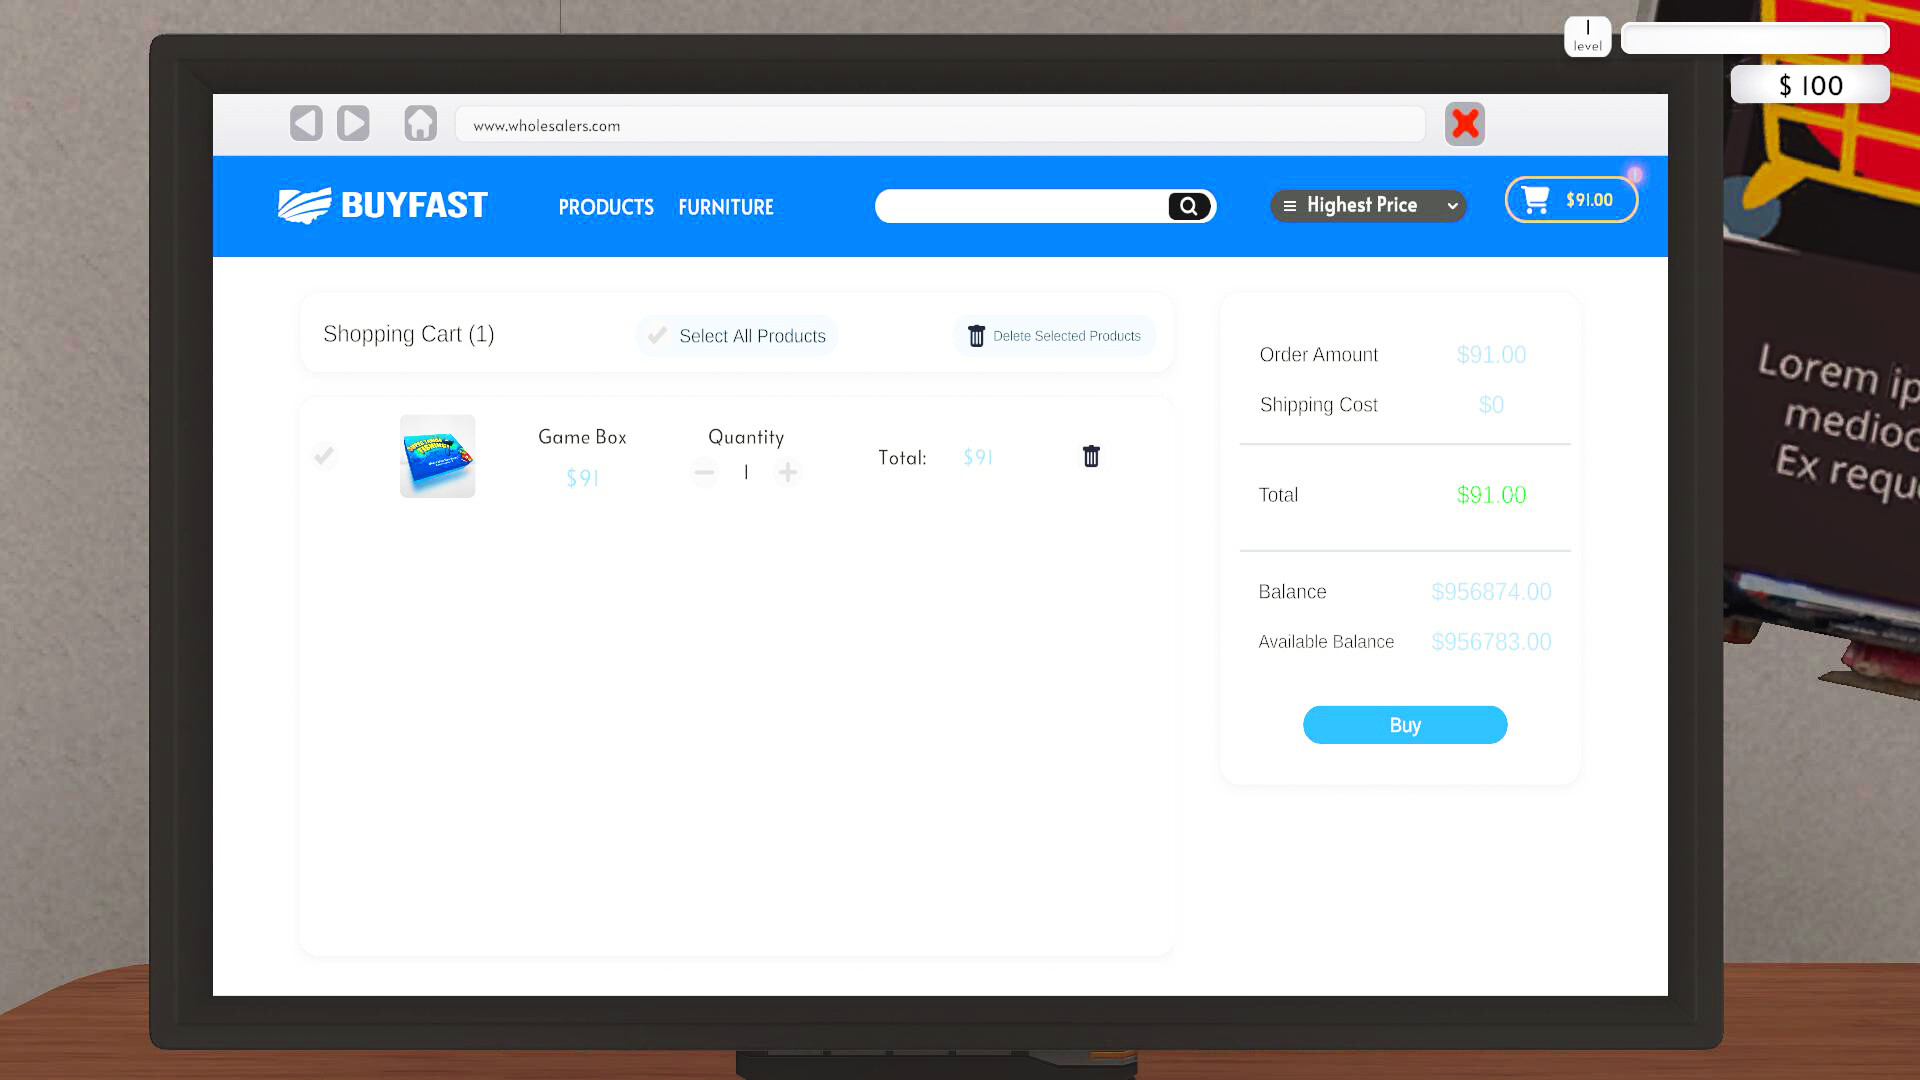Decrease Game Box quantity with minus stepper

point(704,472)
